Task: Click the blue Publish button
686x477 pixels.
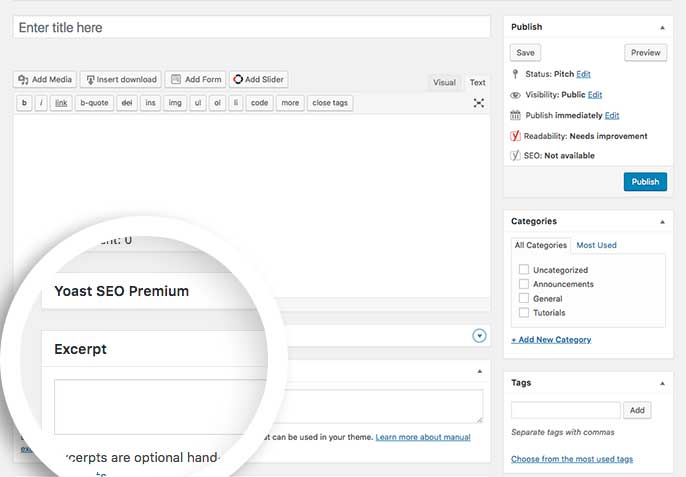Action: (645, 182)
